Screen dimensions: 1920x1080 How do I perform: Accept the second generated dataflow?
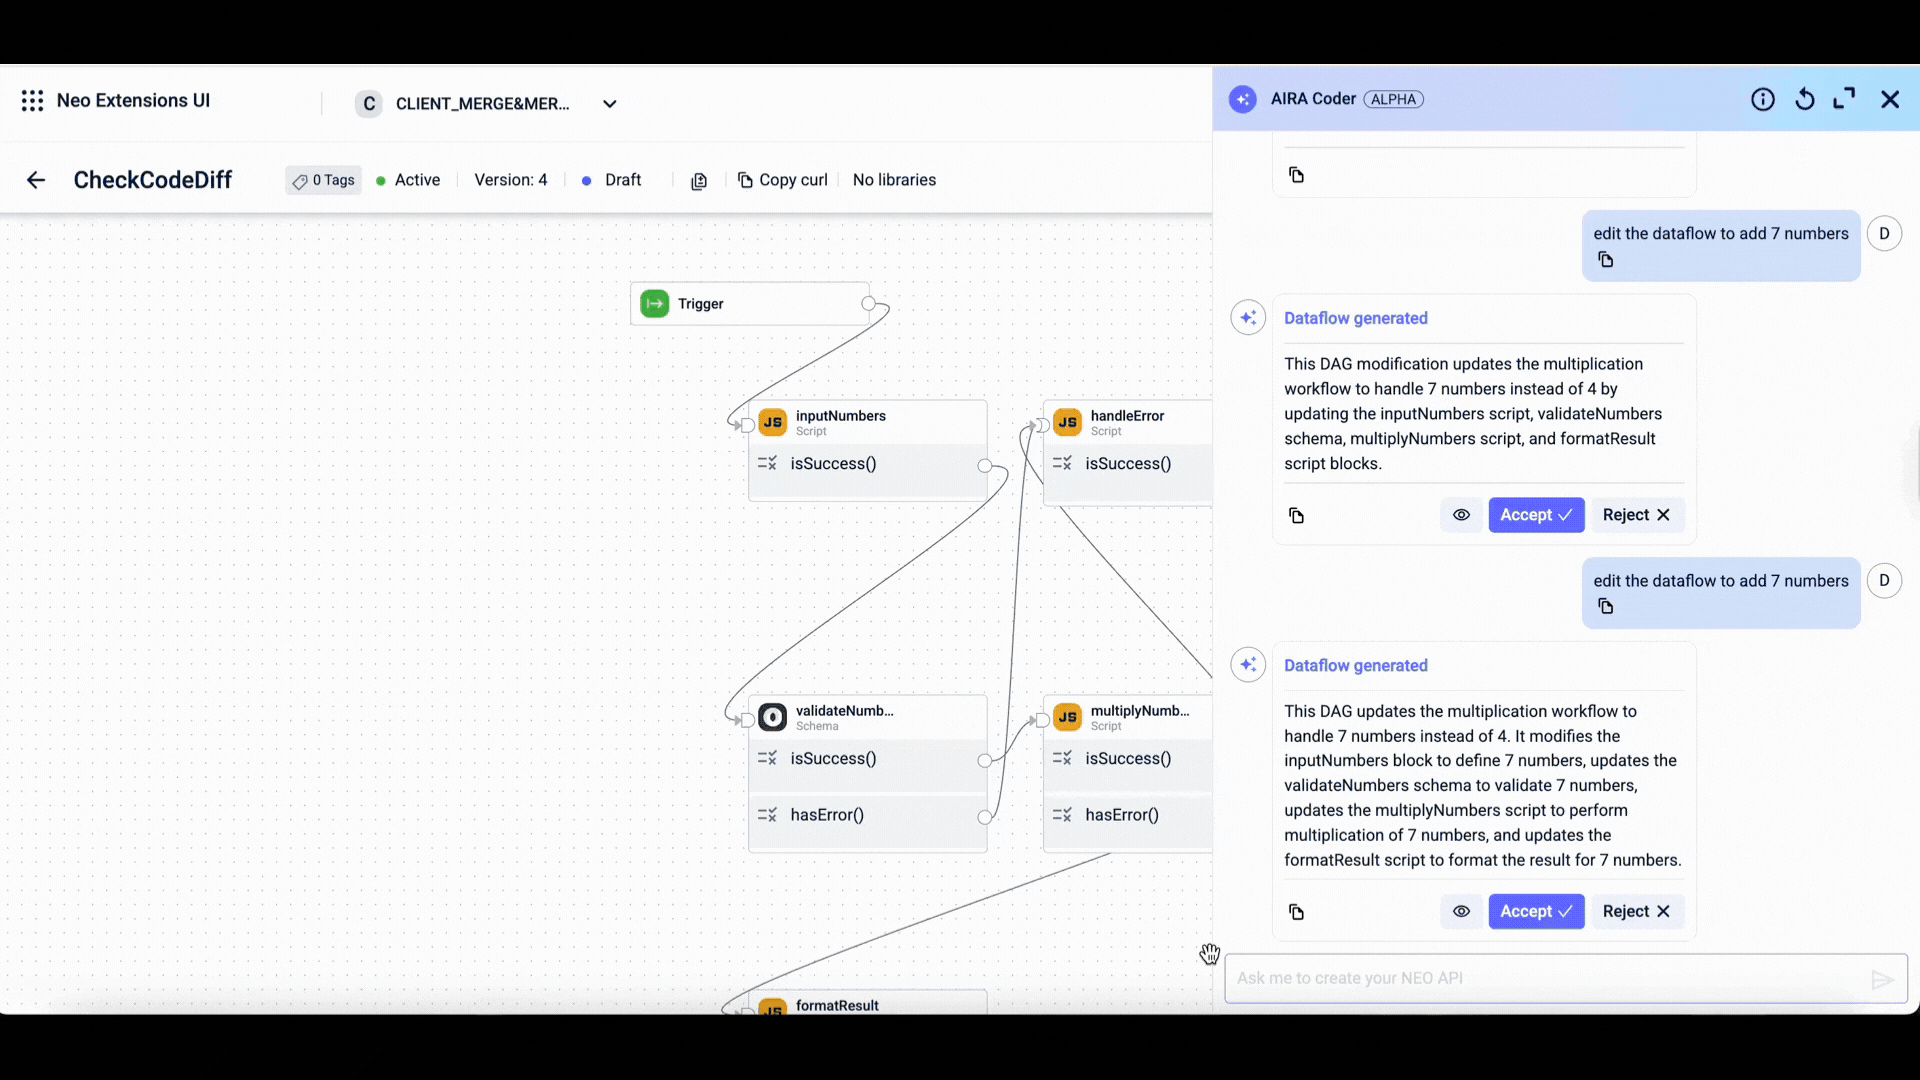click(1535, 912)
